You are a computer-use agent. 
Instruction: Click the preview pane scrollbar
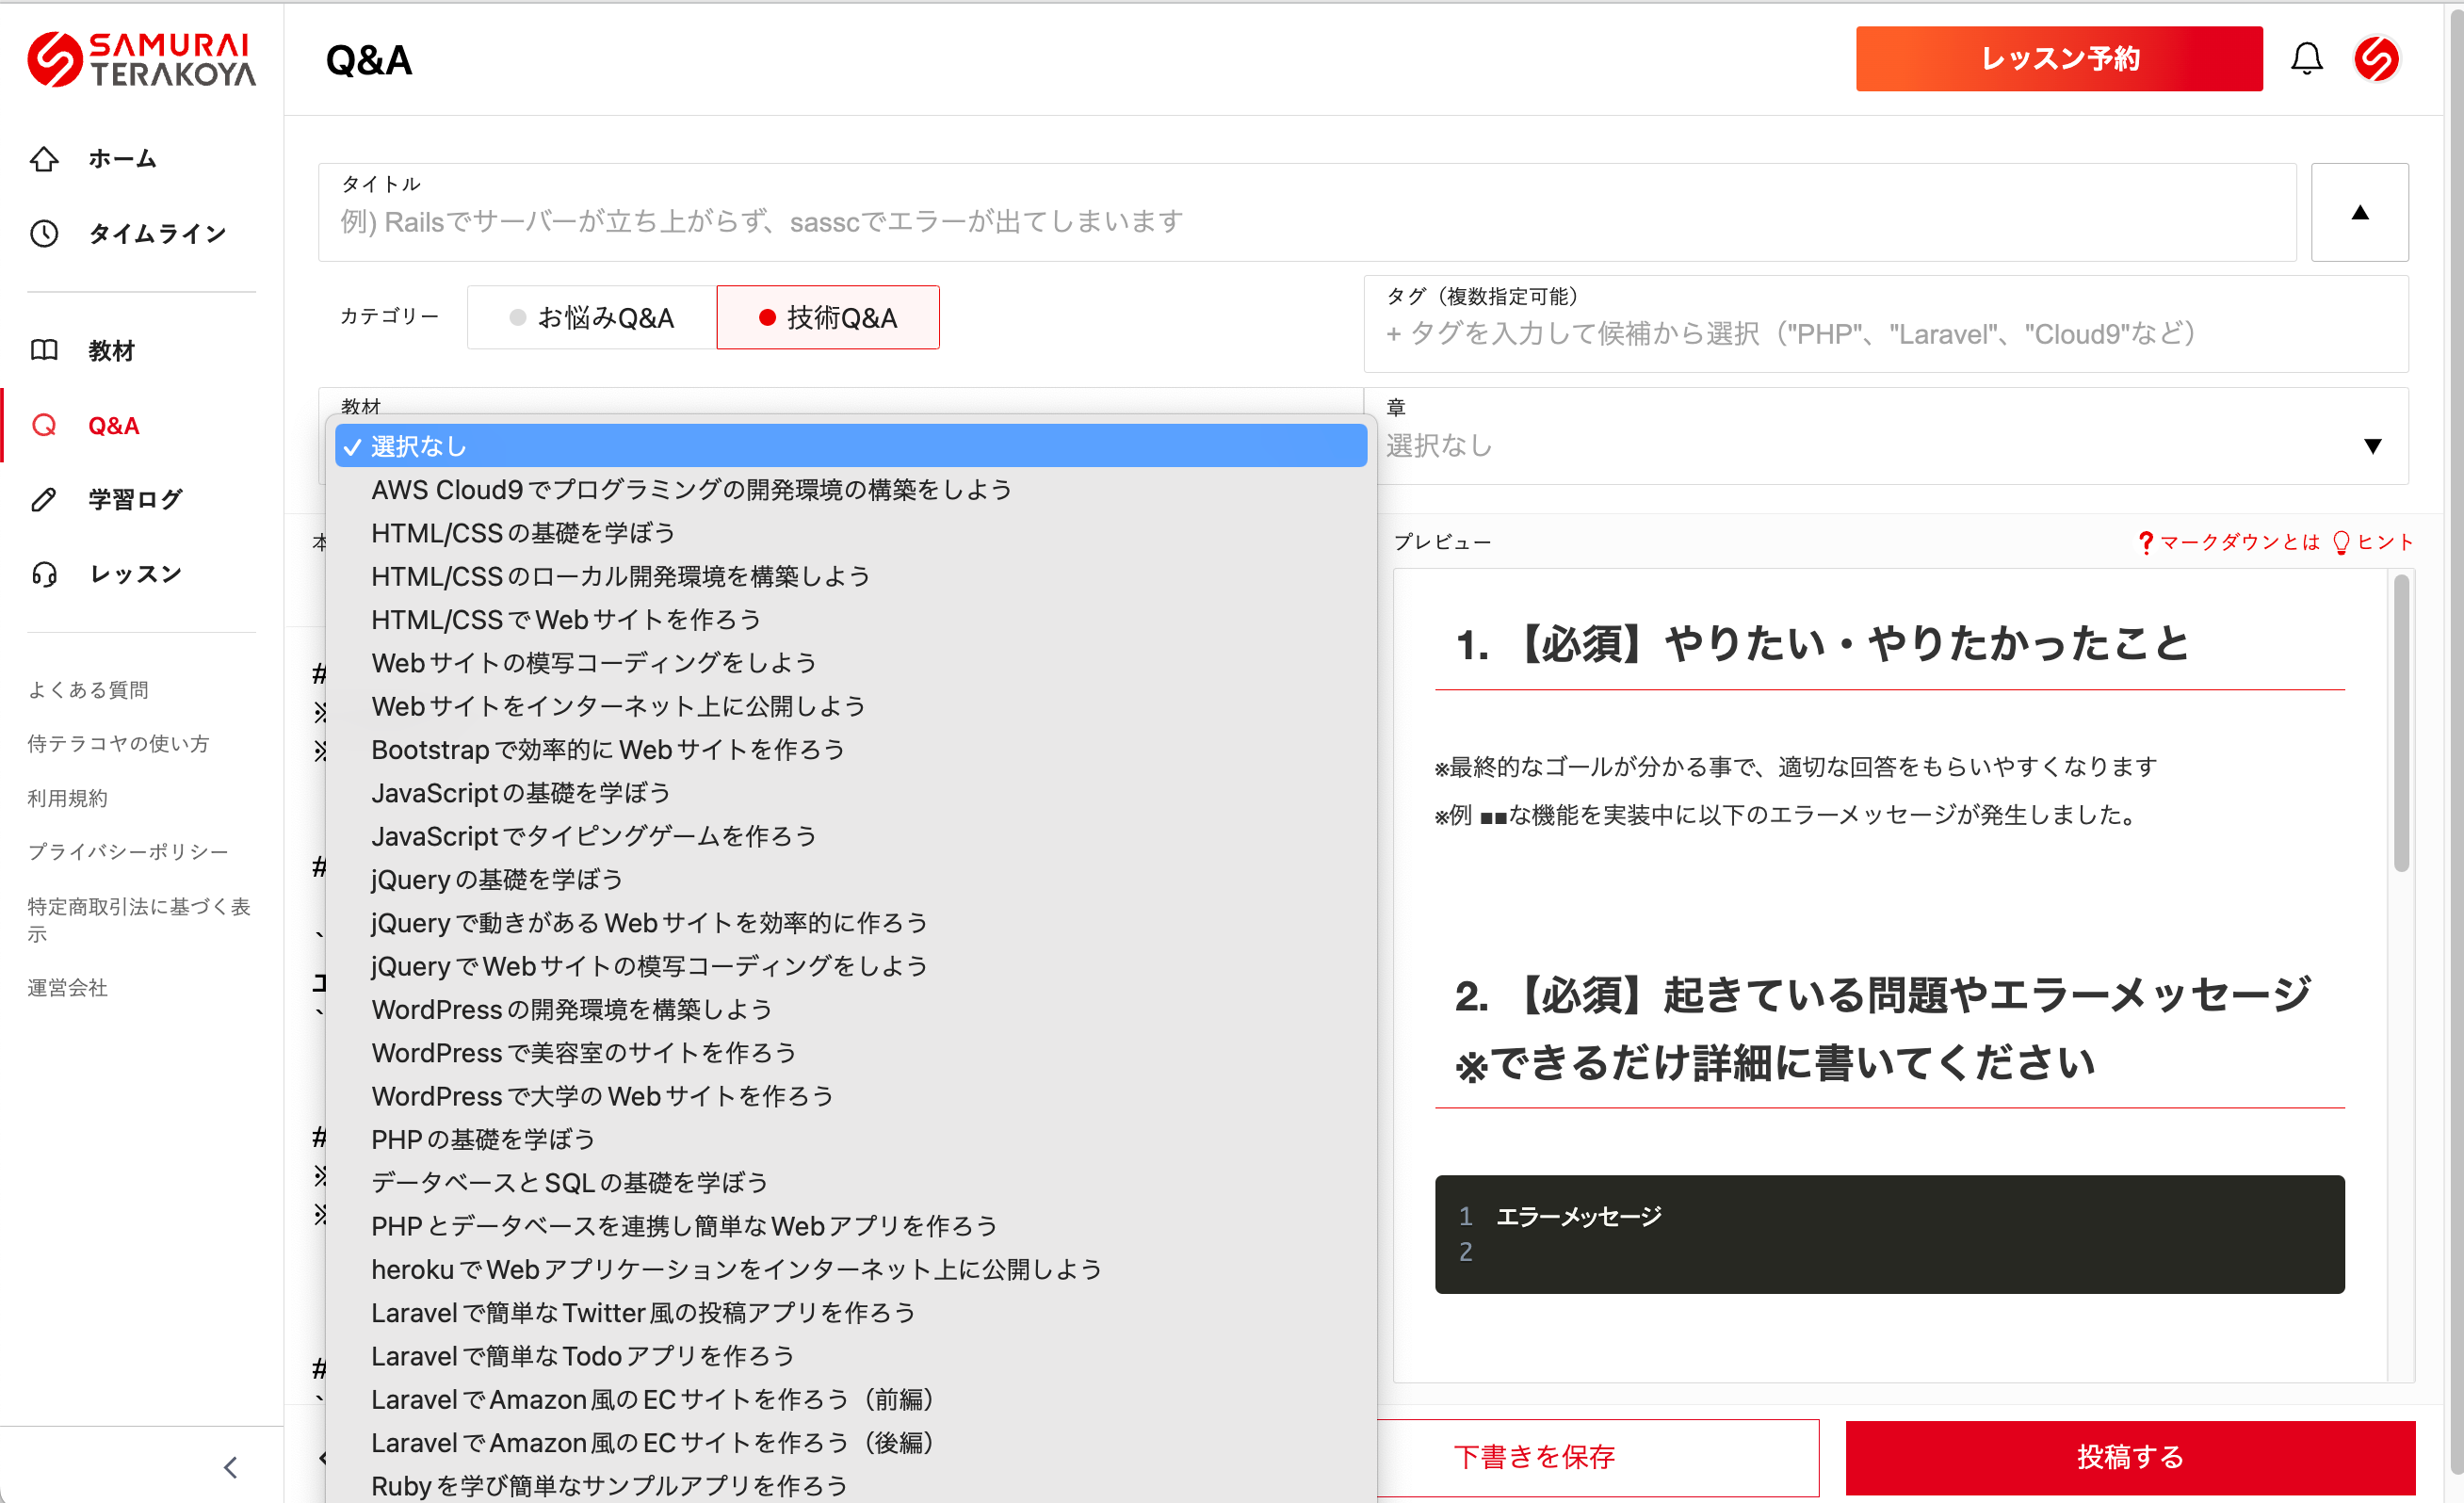(2400, 725)
